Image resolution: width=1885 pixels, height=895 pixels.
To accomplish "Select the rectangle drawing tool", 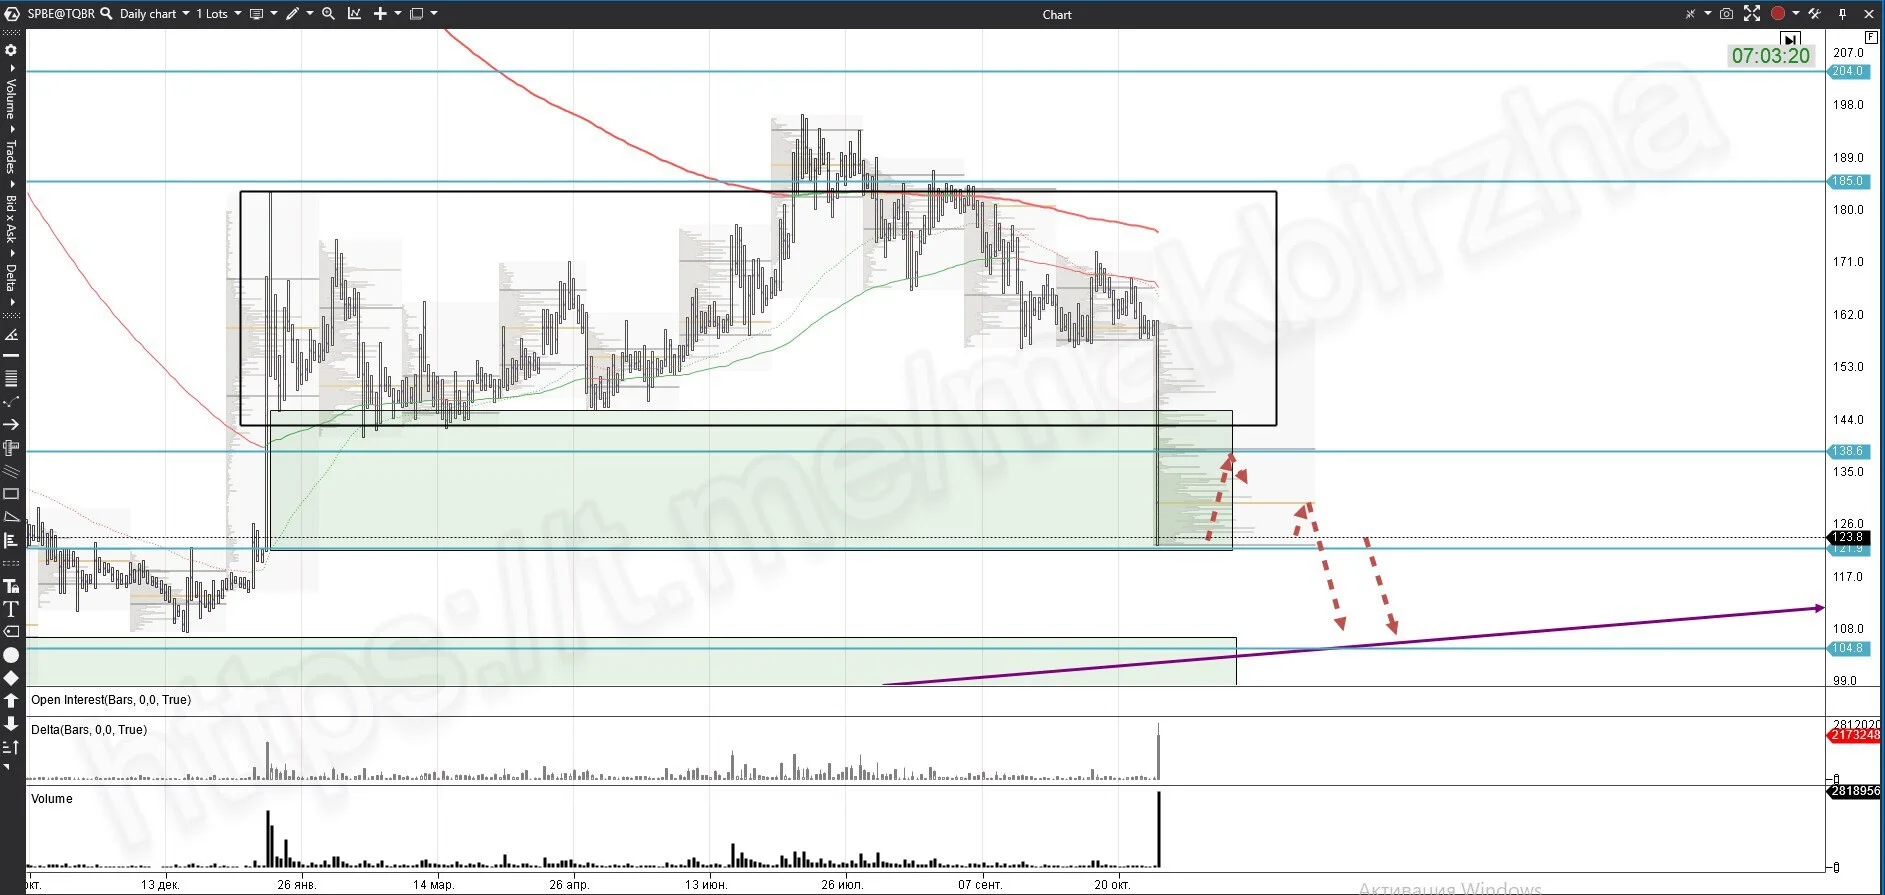I will (x=11, y=493).
